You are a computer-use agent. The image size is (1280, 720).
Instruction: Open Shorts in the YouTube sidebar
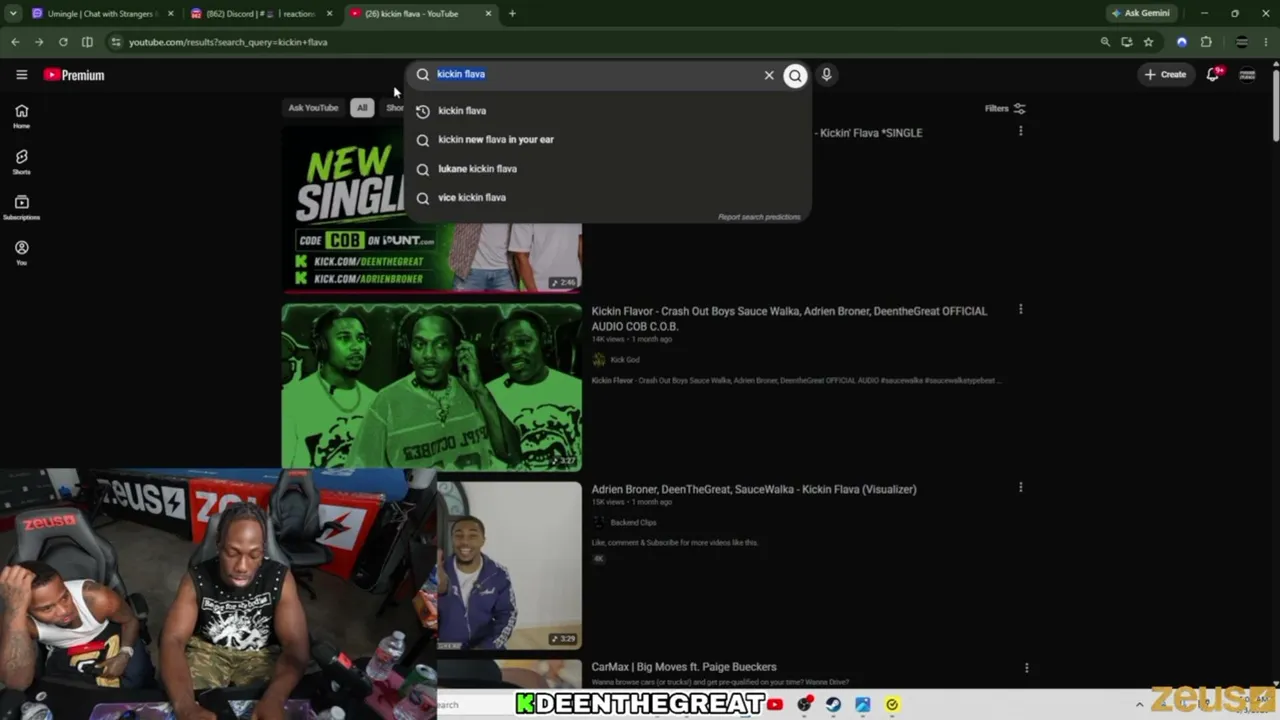tap(21, 162)
